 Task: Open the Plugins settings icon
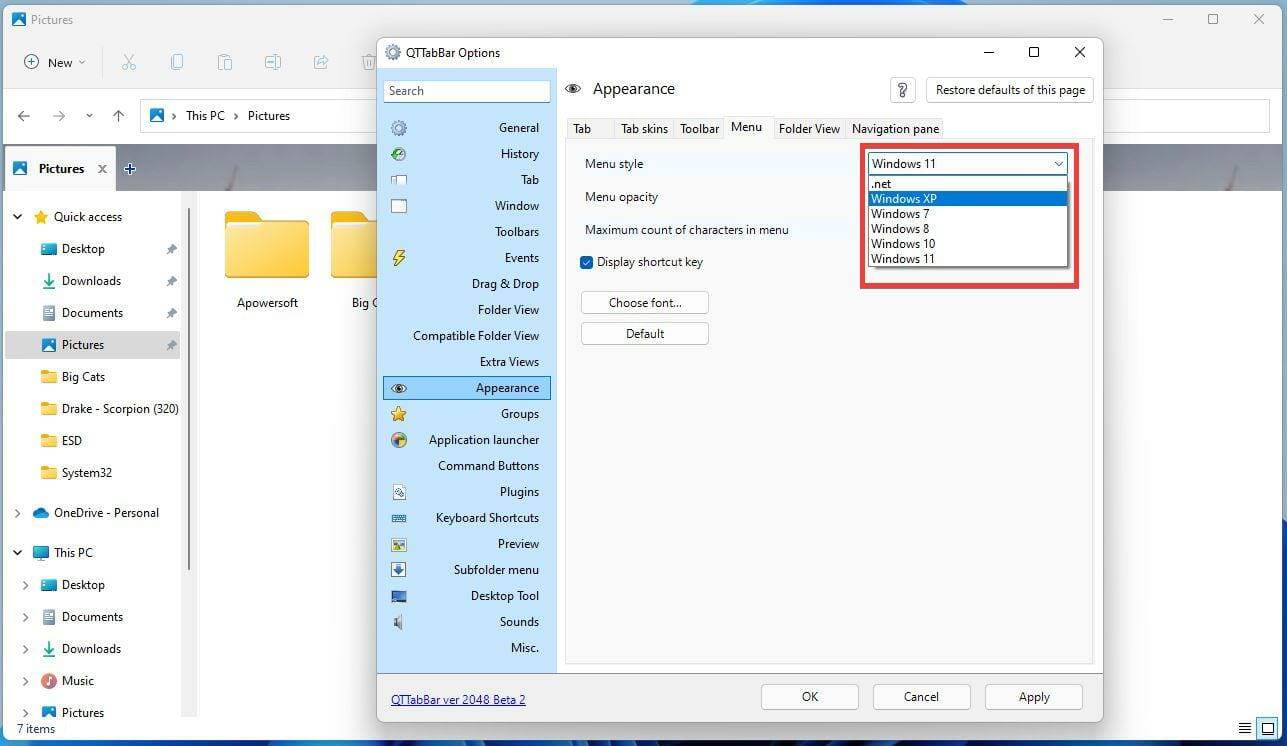pyautogui.click(x=399, y=491)
